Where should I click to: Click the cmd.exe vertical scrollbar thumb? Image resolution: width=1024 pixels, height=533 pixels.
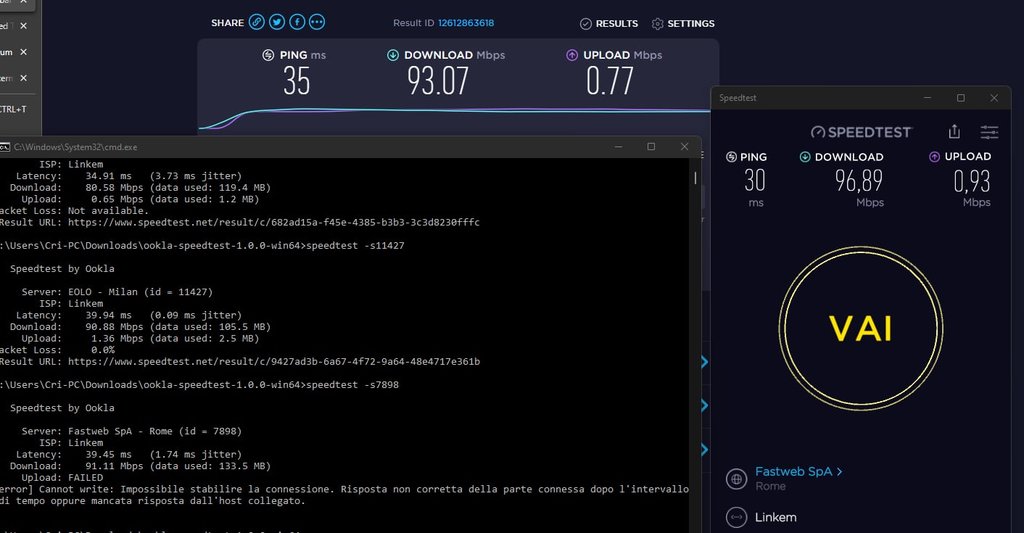coord(695,178)
